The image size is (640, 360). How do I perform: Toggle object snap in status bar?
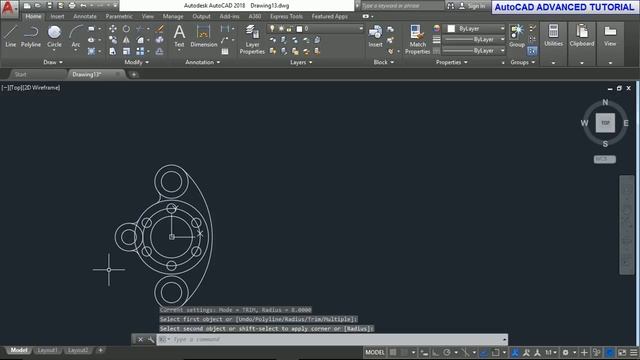496,352
